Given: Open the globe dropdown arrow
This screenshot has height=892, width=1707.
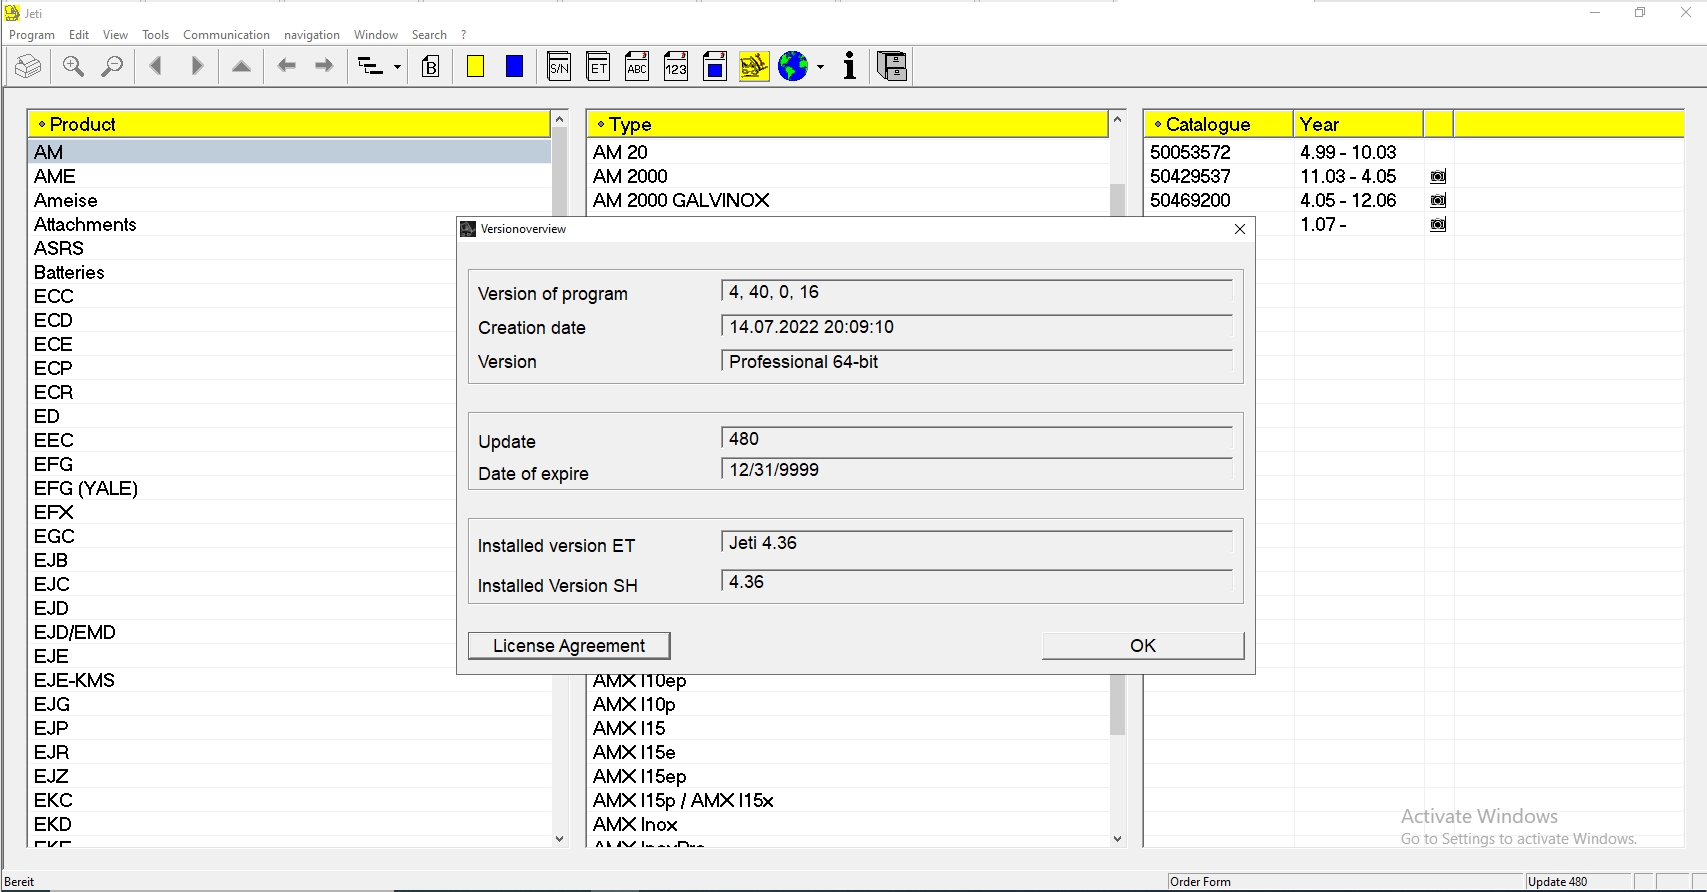Looking at the screenshot, I should pos(820,68).
